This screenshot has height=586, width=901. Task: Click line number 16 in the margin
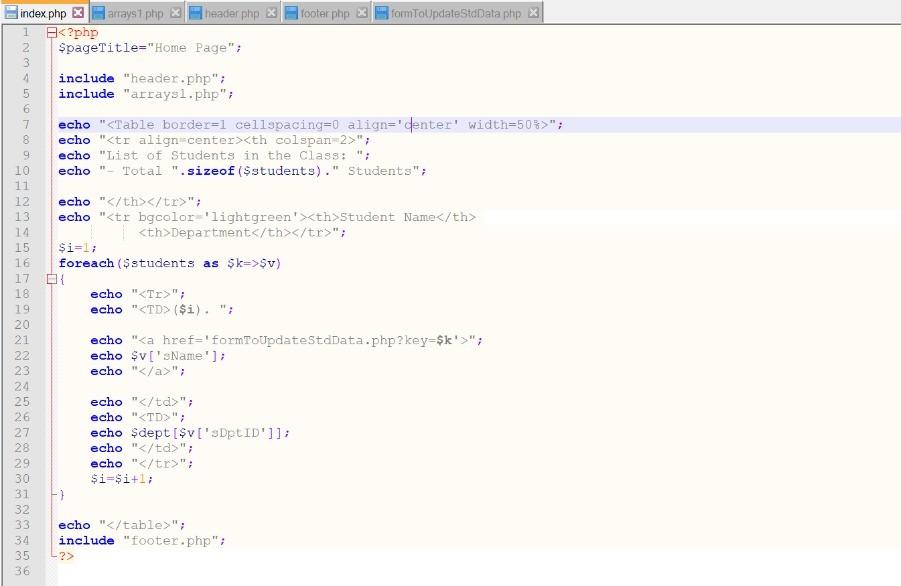click(x=22, y=263)
